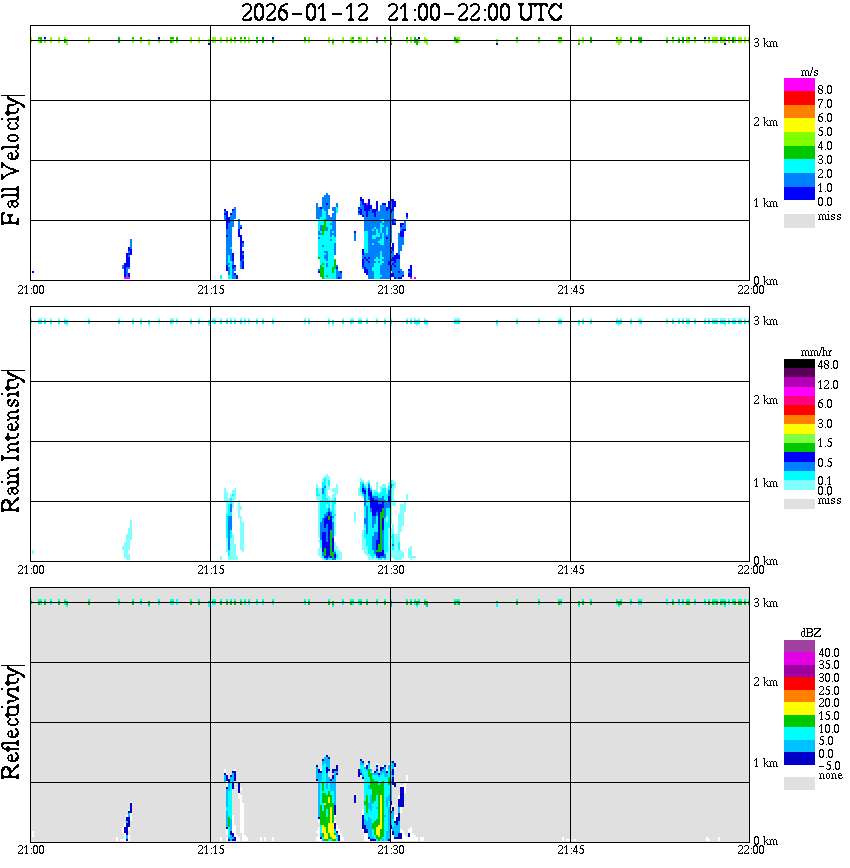Click the 8.0 value in the m/s legend
The image size is (850, 868).
point(825,90)
